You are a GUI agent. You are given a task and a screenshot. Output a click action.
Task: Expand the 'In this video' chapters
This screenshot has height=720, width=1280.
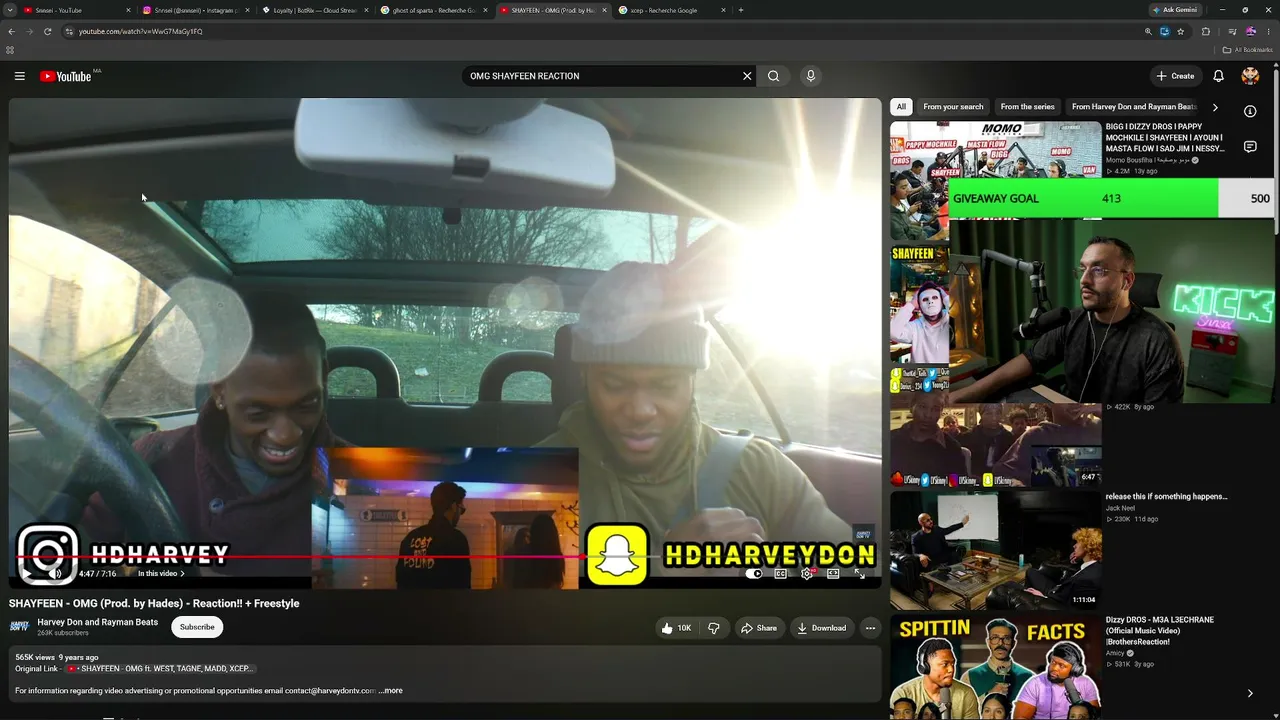coord(161,574)
